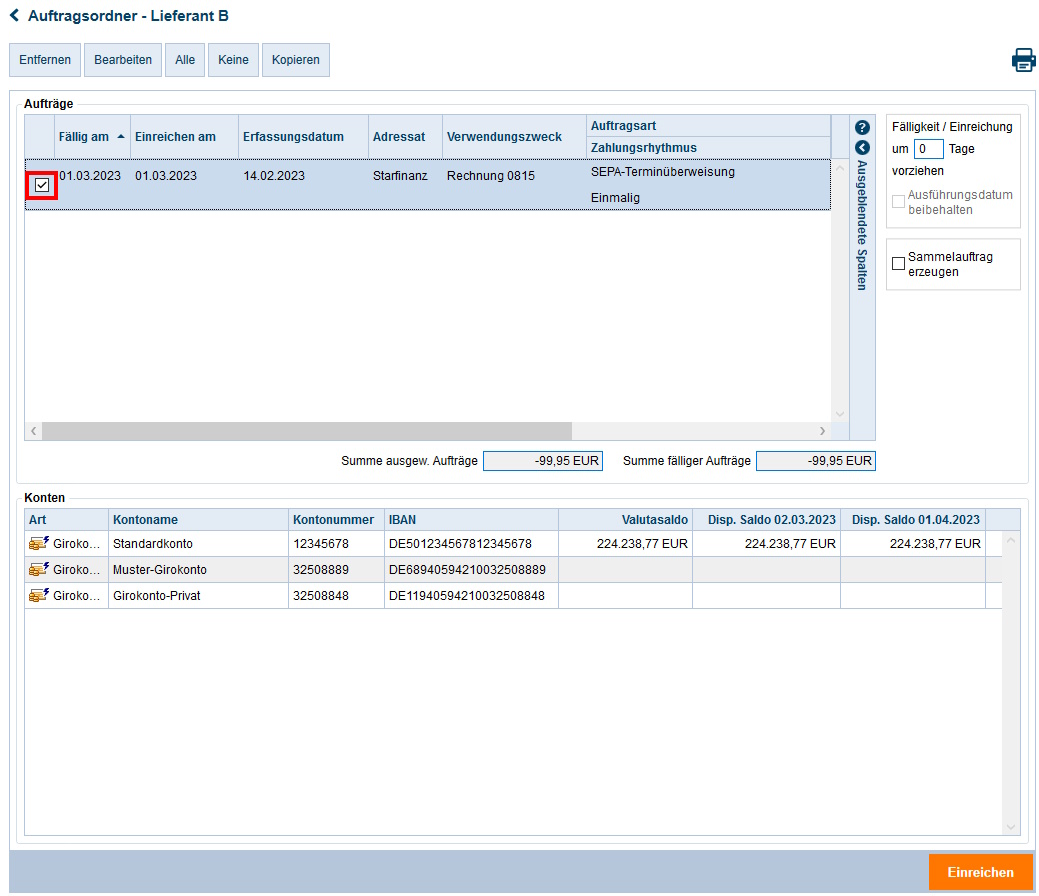Click the 14.02.2023 entry date cell
This screenshot has height=896, width=1039.
[x=274, y=176]
